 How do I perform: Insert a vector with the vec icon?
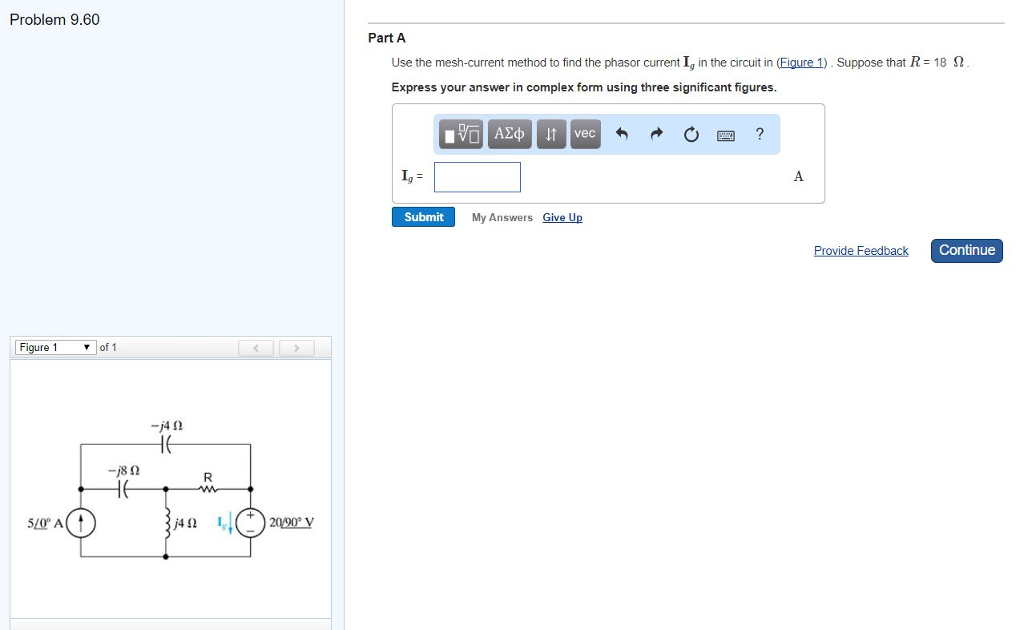click(584, 133)
